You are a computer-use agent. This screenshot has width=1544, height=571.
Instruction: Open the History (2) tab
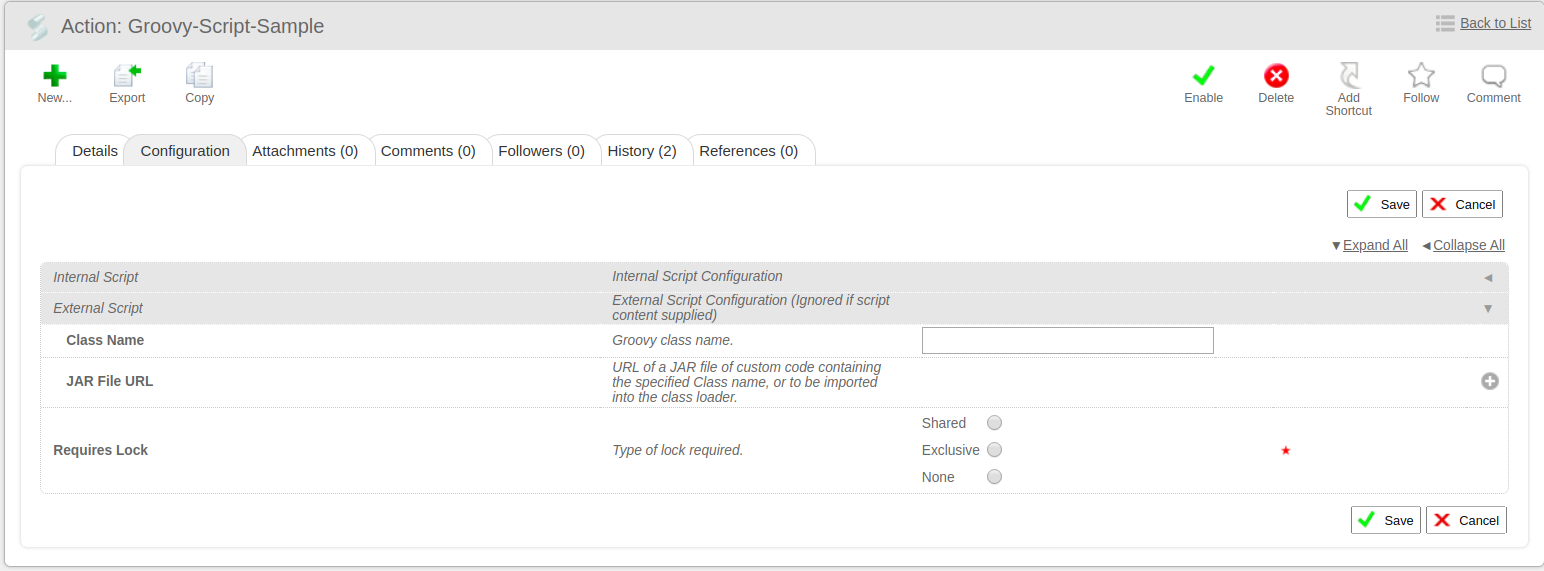642,151
